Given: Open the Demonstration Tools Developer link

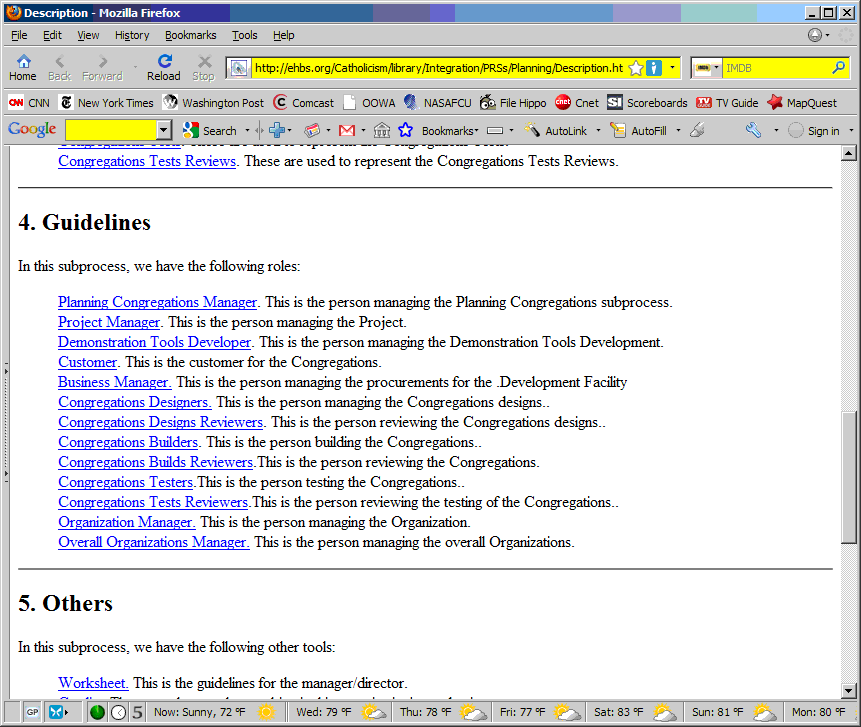Looking at the screenshot, I should [x=154, y=342].
